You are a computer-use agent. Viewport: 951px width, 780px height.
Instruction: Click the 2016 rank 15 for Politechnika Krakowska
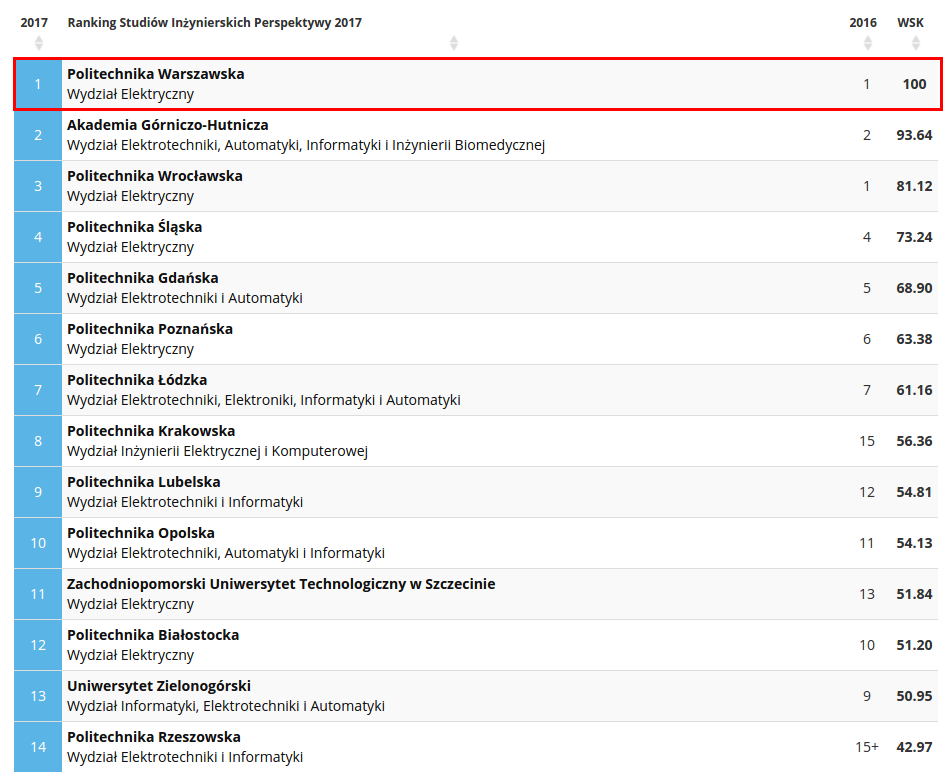[x=867, y=440]
